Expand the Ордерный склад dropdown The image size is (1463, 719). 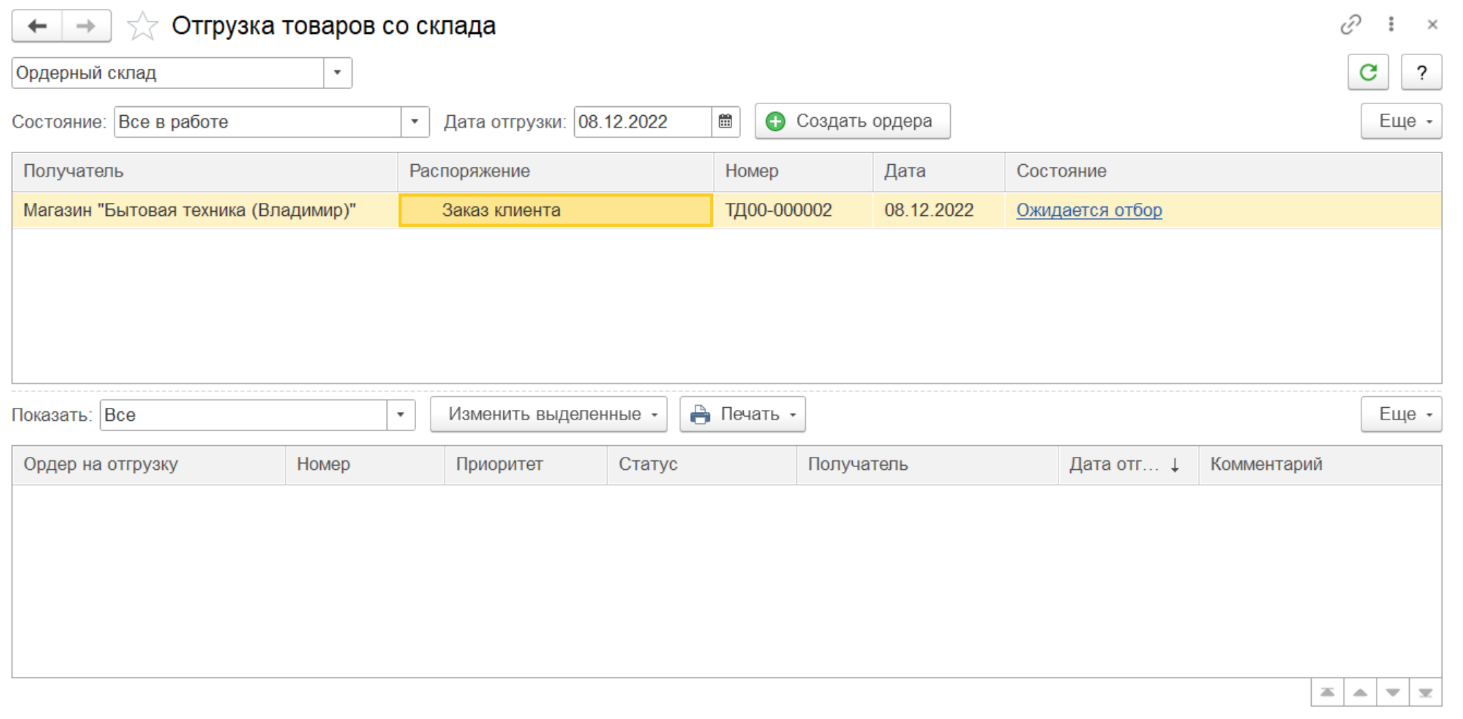point(337,73)
